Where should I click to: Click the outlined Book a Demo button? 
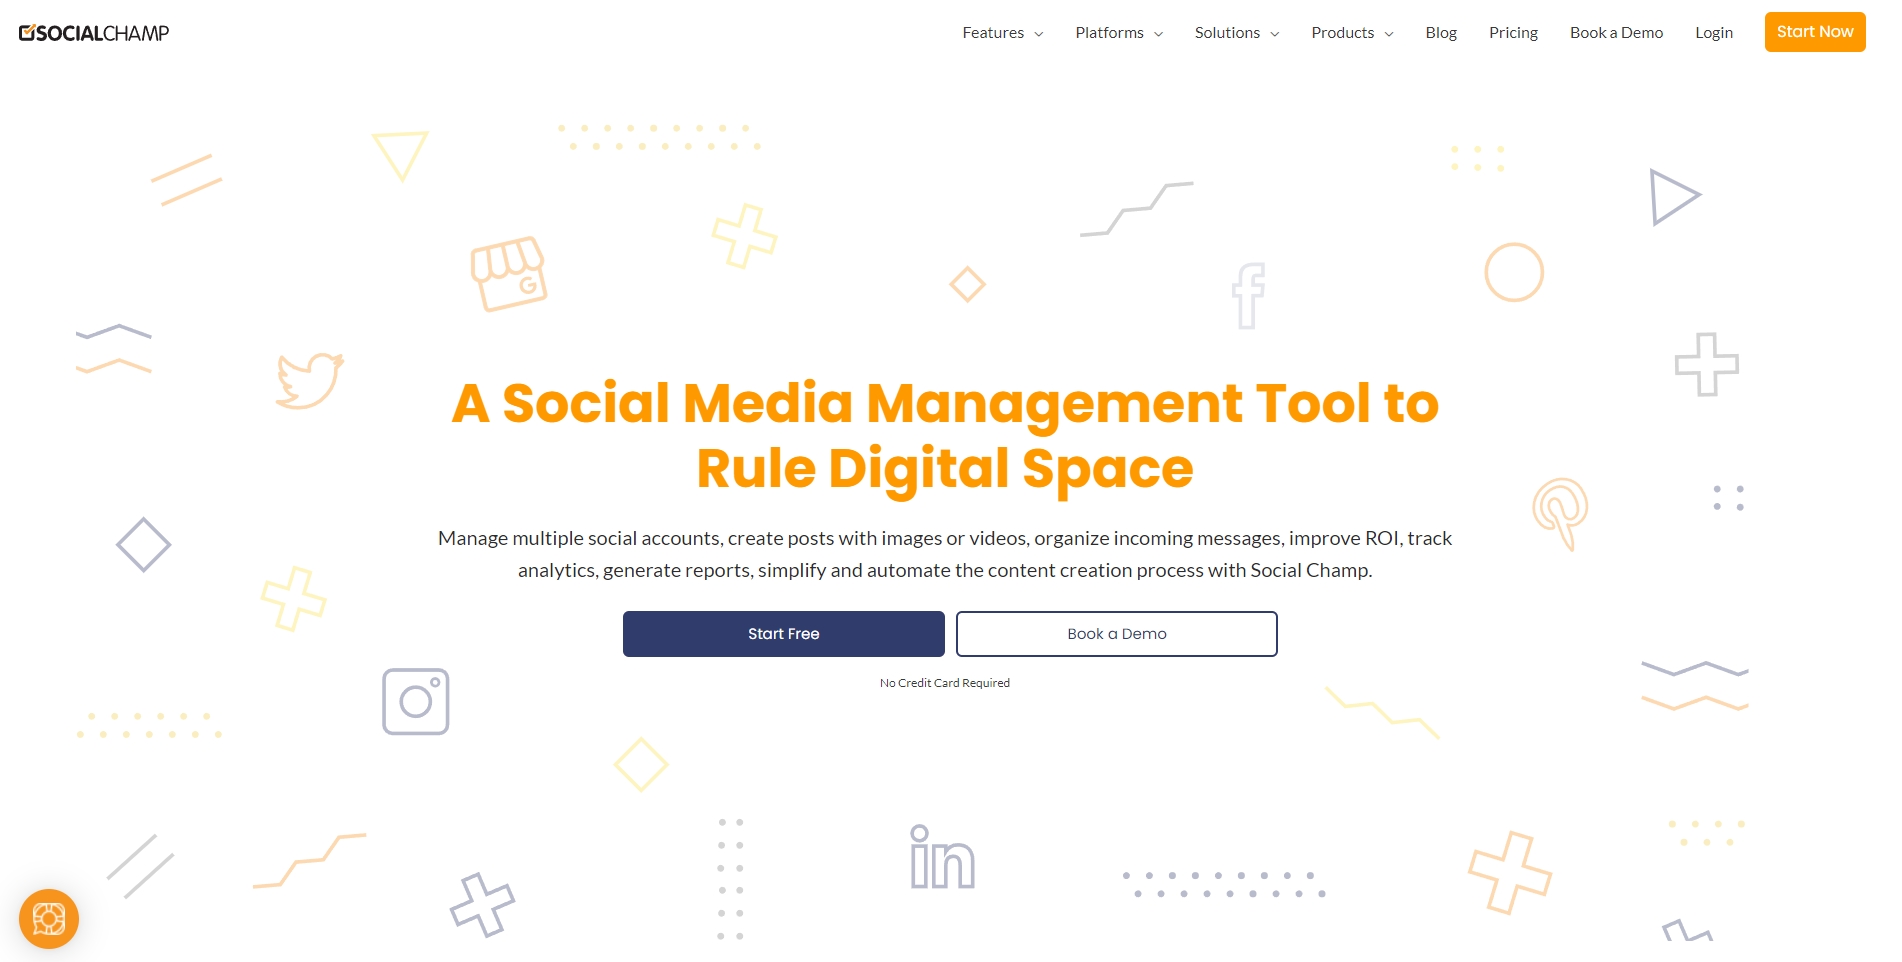(1117, 634)
